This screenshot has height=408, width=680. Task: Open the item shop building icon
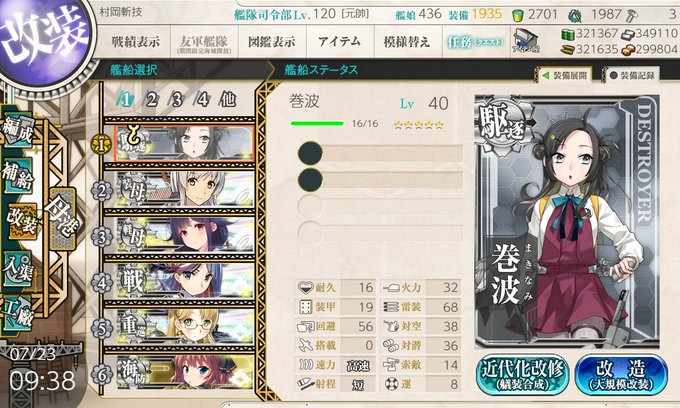pos(526,41)
